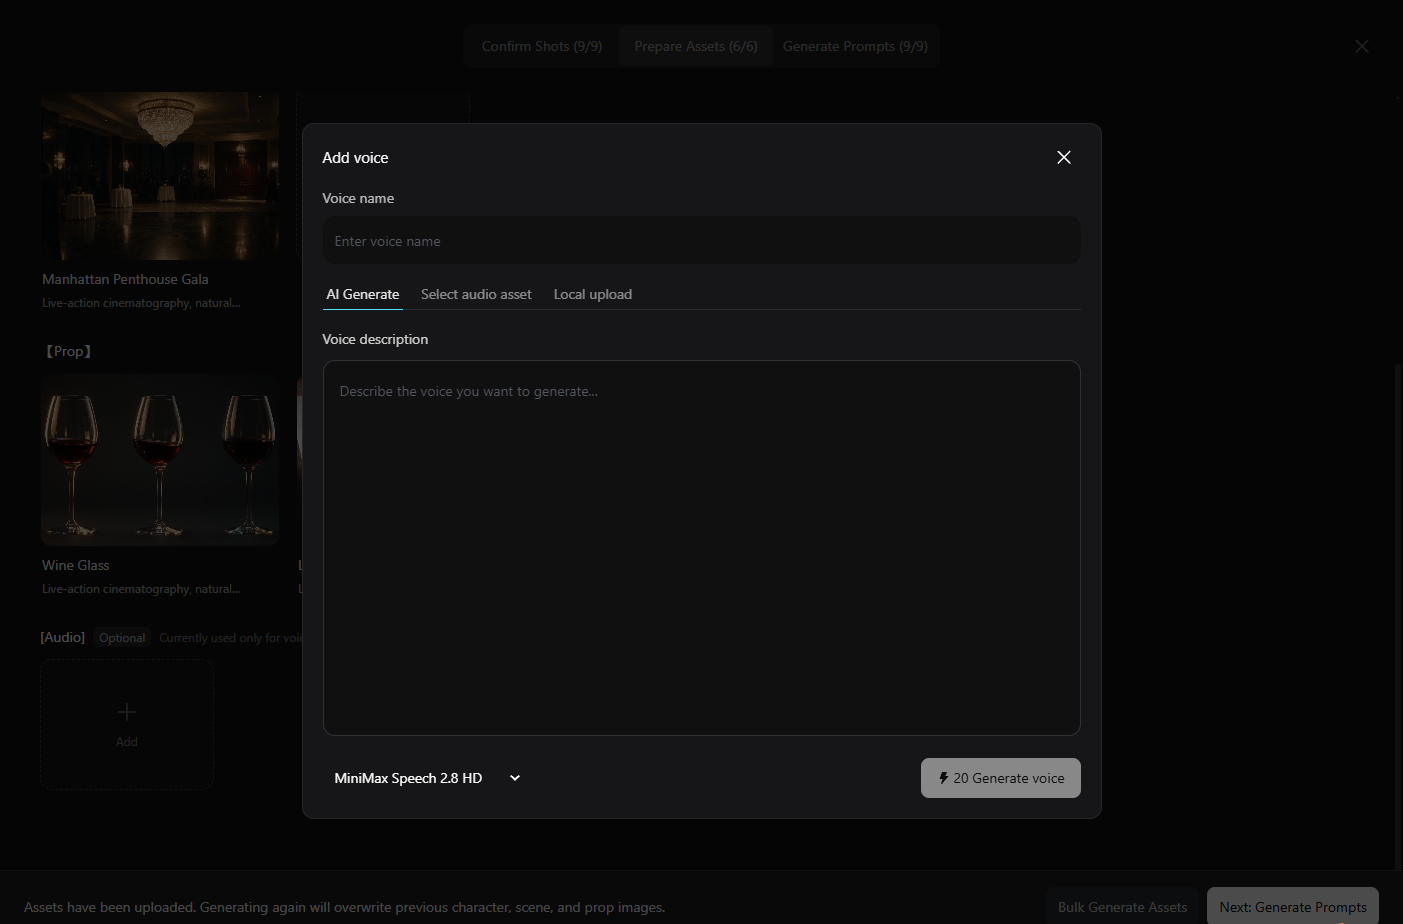Viewport: 1403px width, 924px height.
Task: Select the Prepare Assets (6/6) step
Action: pyautogui.click(x=696, y=46)
